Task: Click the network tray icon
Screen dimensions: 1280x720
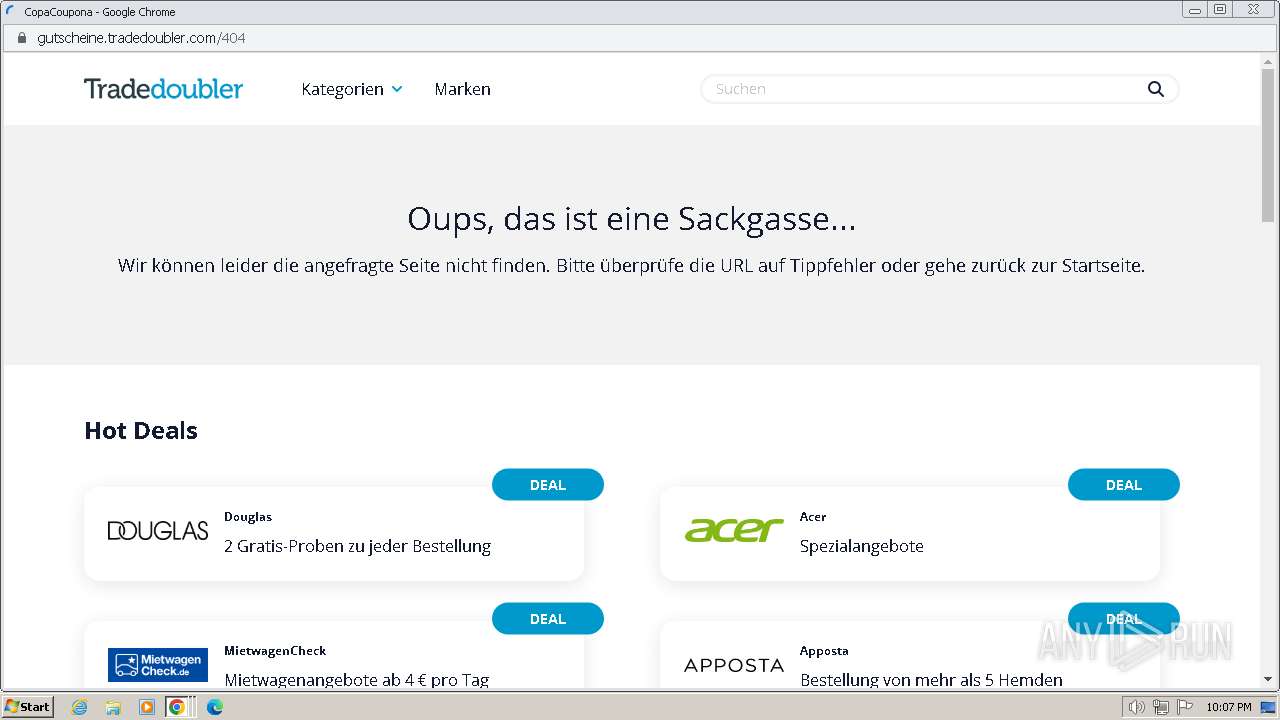Action: [x=1161, y=707]
